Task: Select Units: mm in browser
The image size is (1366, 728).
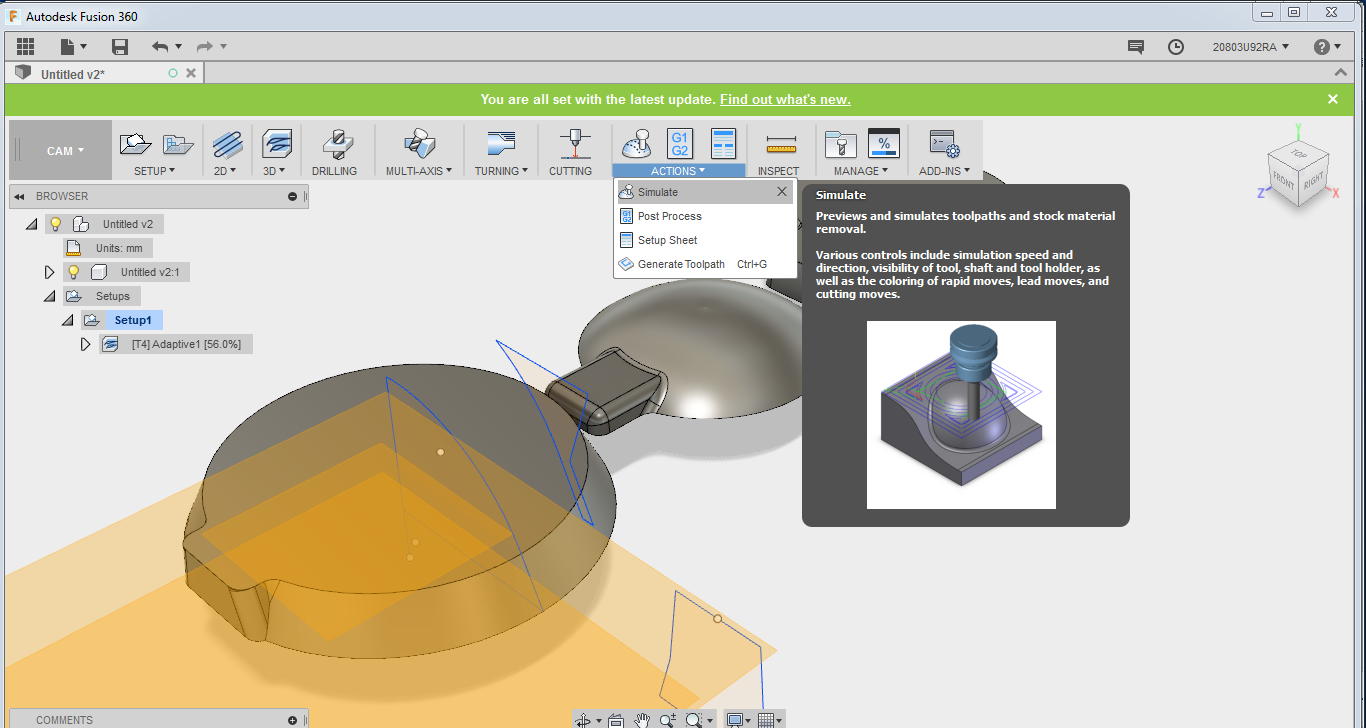Action: coord(108,248)
